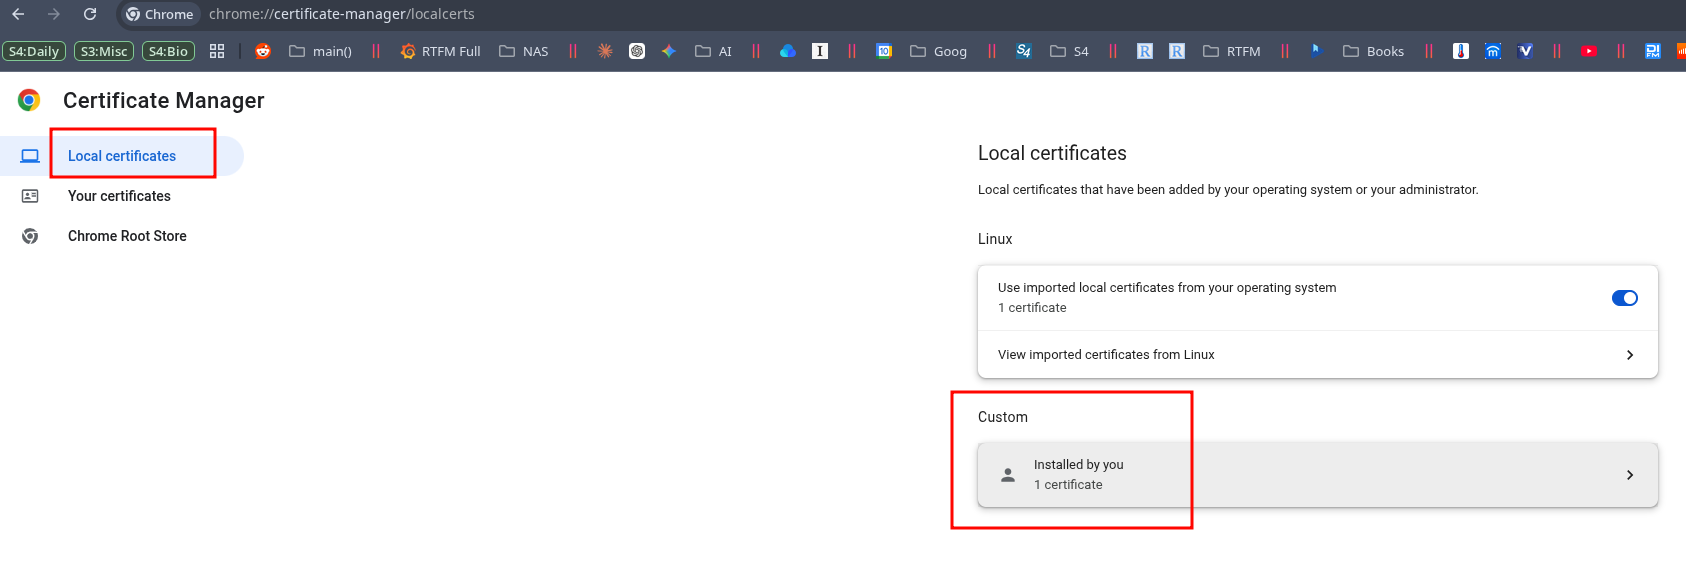Disable imported local certificates toggle
Image resolution: width=1686 pixels, height=565 pixels.
(1624, 298)
